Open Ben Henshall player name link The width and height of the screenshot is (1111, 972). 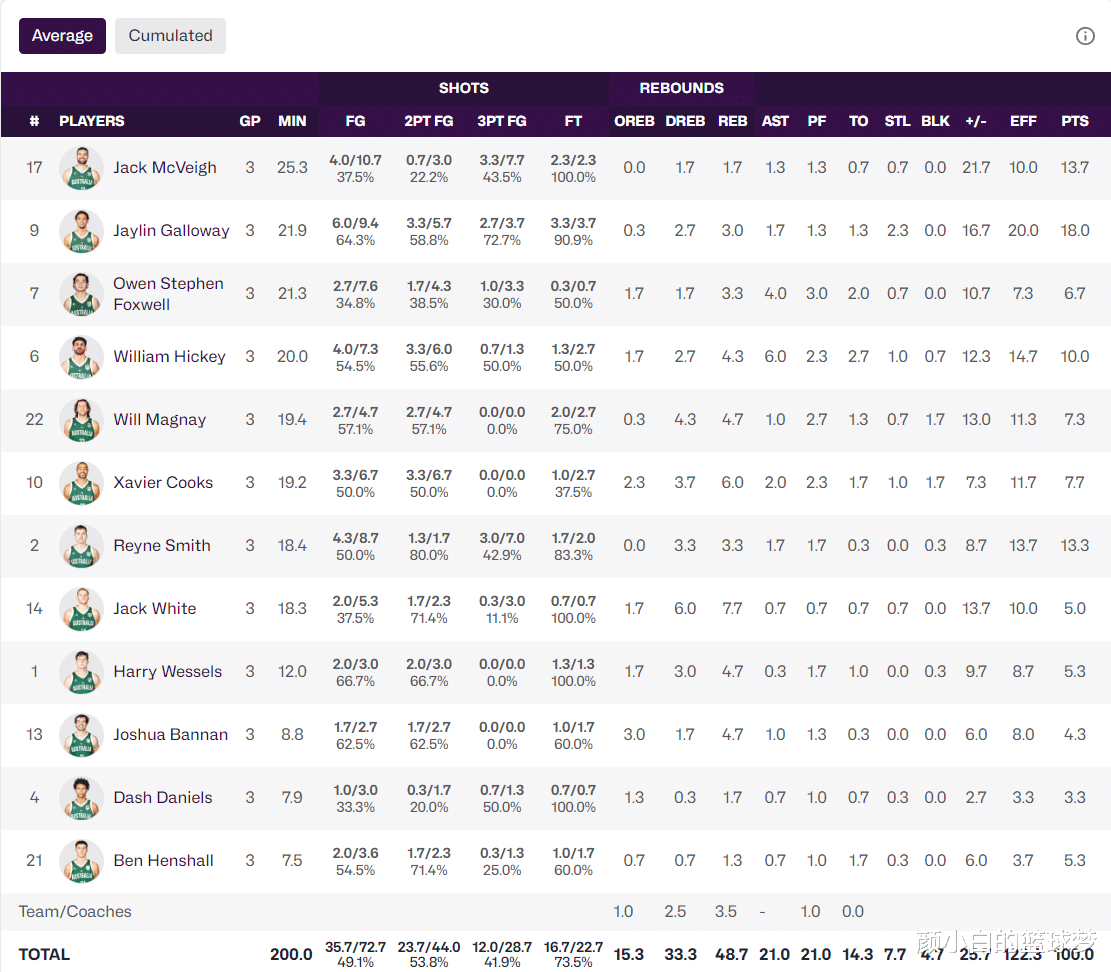point(164,861)
